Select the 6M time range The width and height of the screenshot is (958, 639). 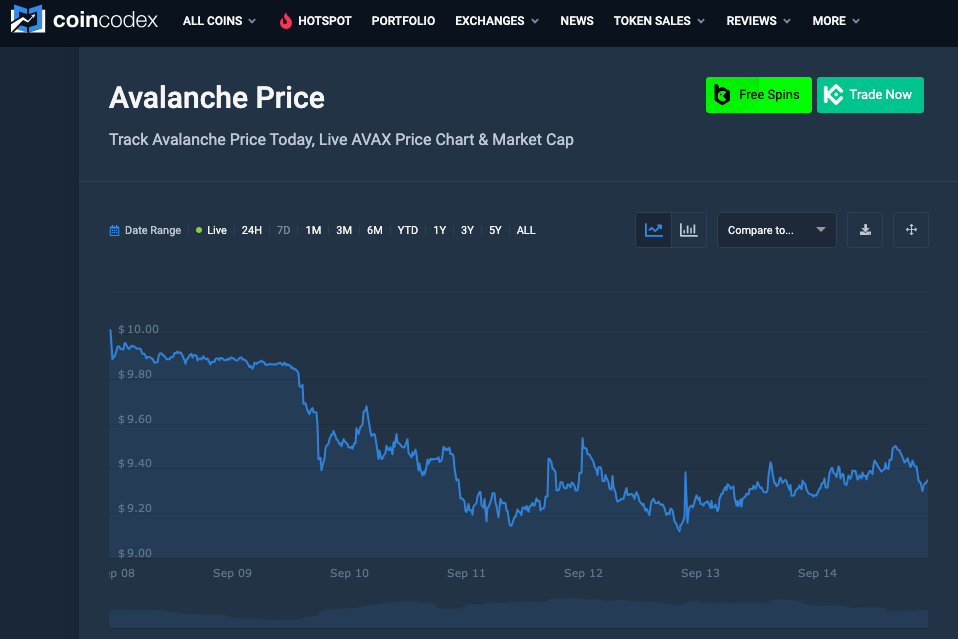pos(375,230)
